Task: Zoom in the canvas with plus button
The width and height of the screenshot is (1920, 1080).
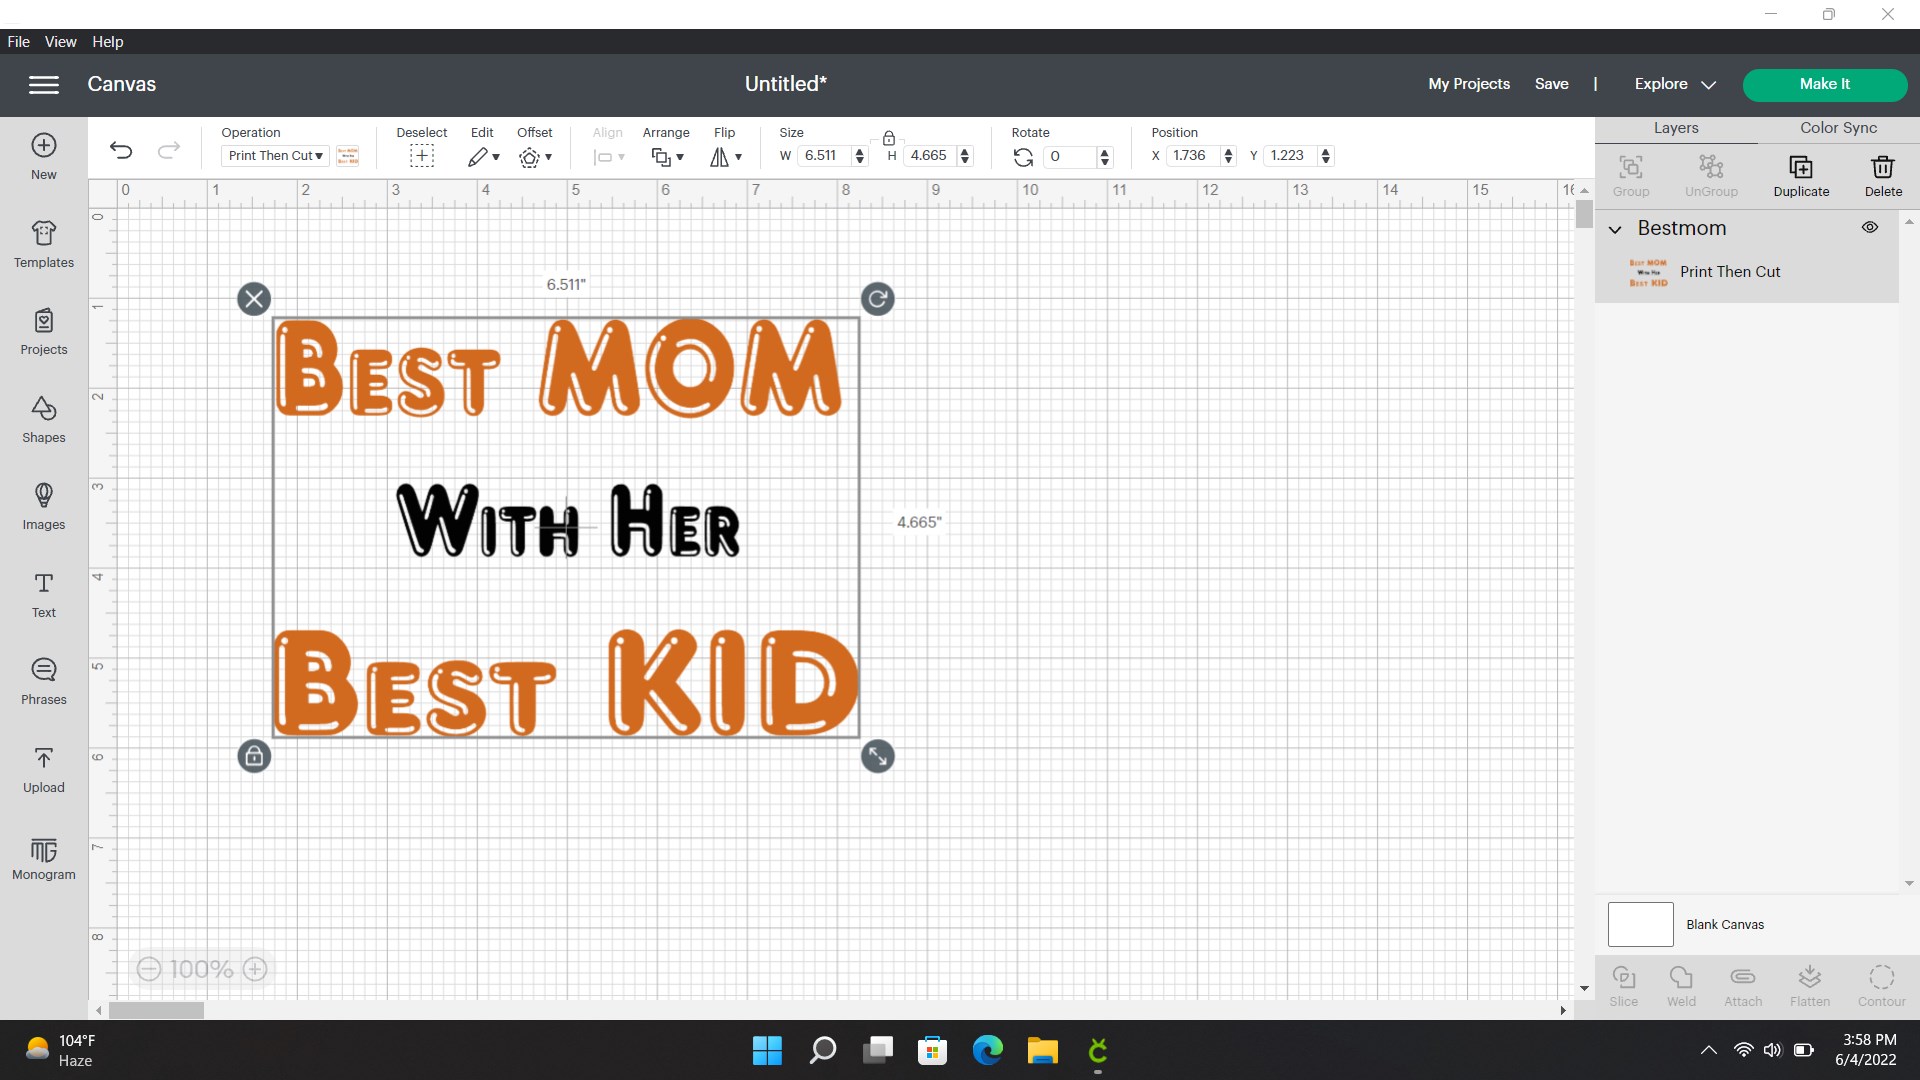Action: tap(255, 969)
